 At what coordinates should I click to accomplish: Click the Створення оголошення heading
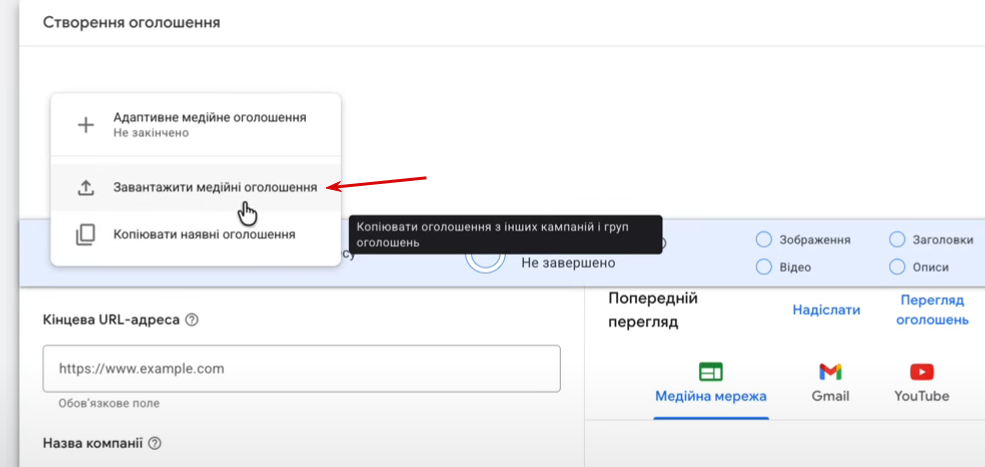(x=131, y=23)
